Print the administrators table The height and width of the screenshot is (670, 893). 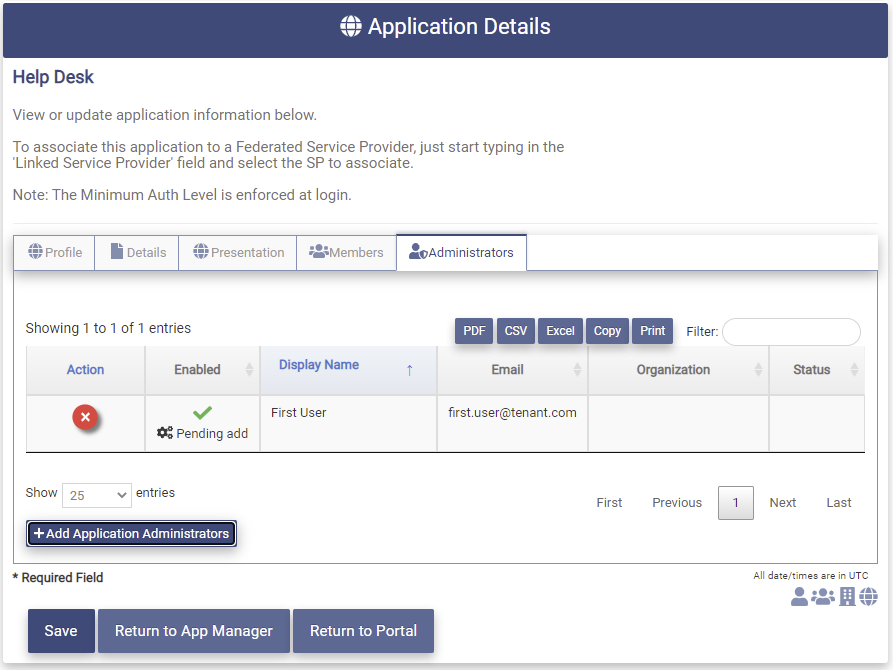click(x=652, y=331)
